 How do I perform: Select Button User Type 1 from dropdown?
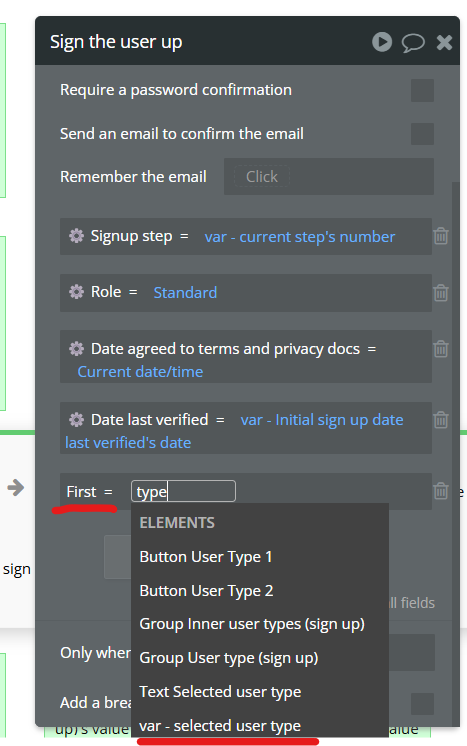pos(260,557)
